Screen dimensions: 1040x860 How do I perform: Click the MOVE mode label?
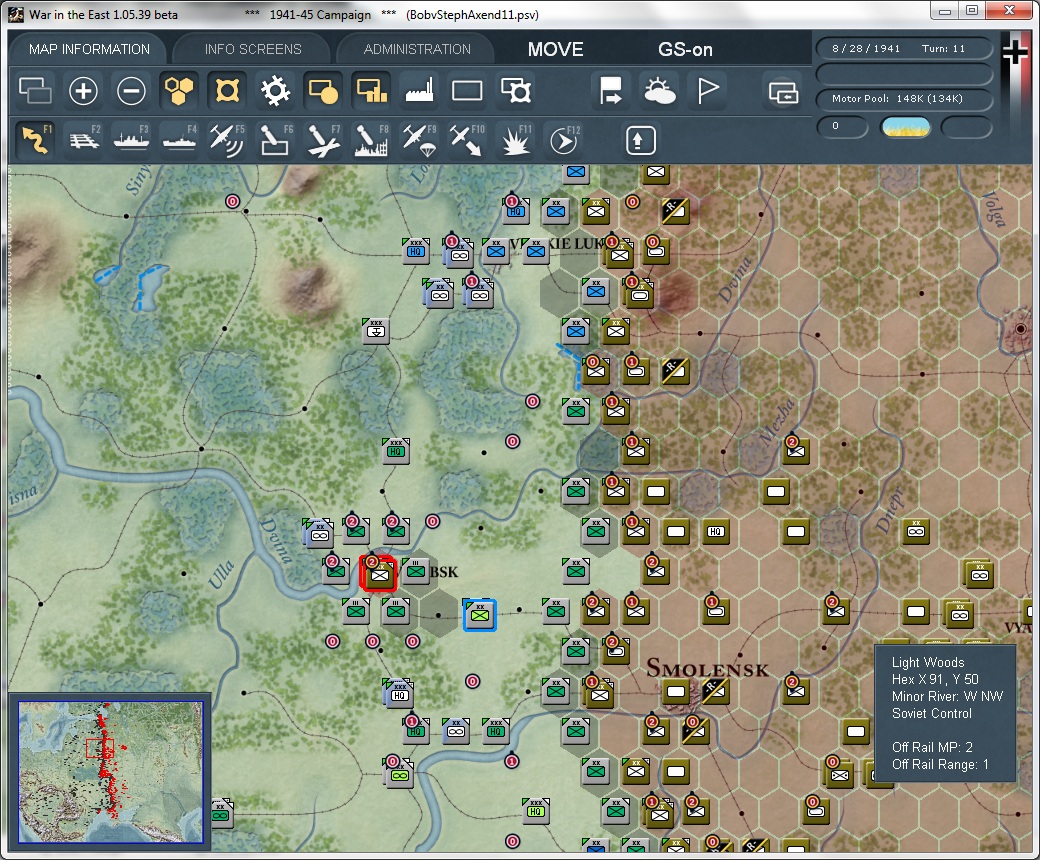coord(556,50)
